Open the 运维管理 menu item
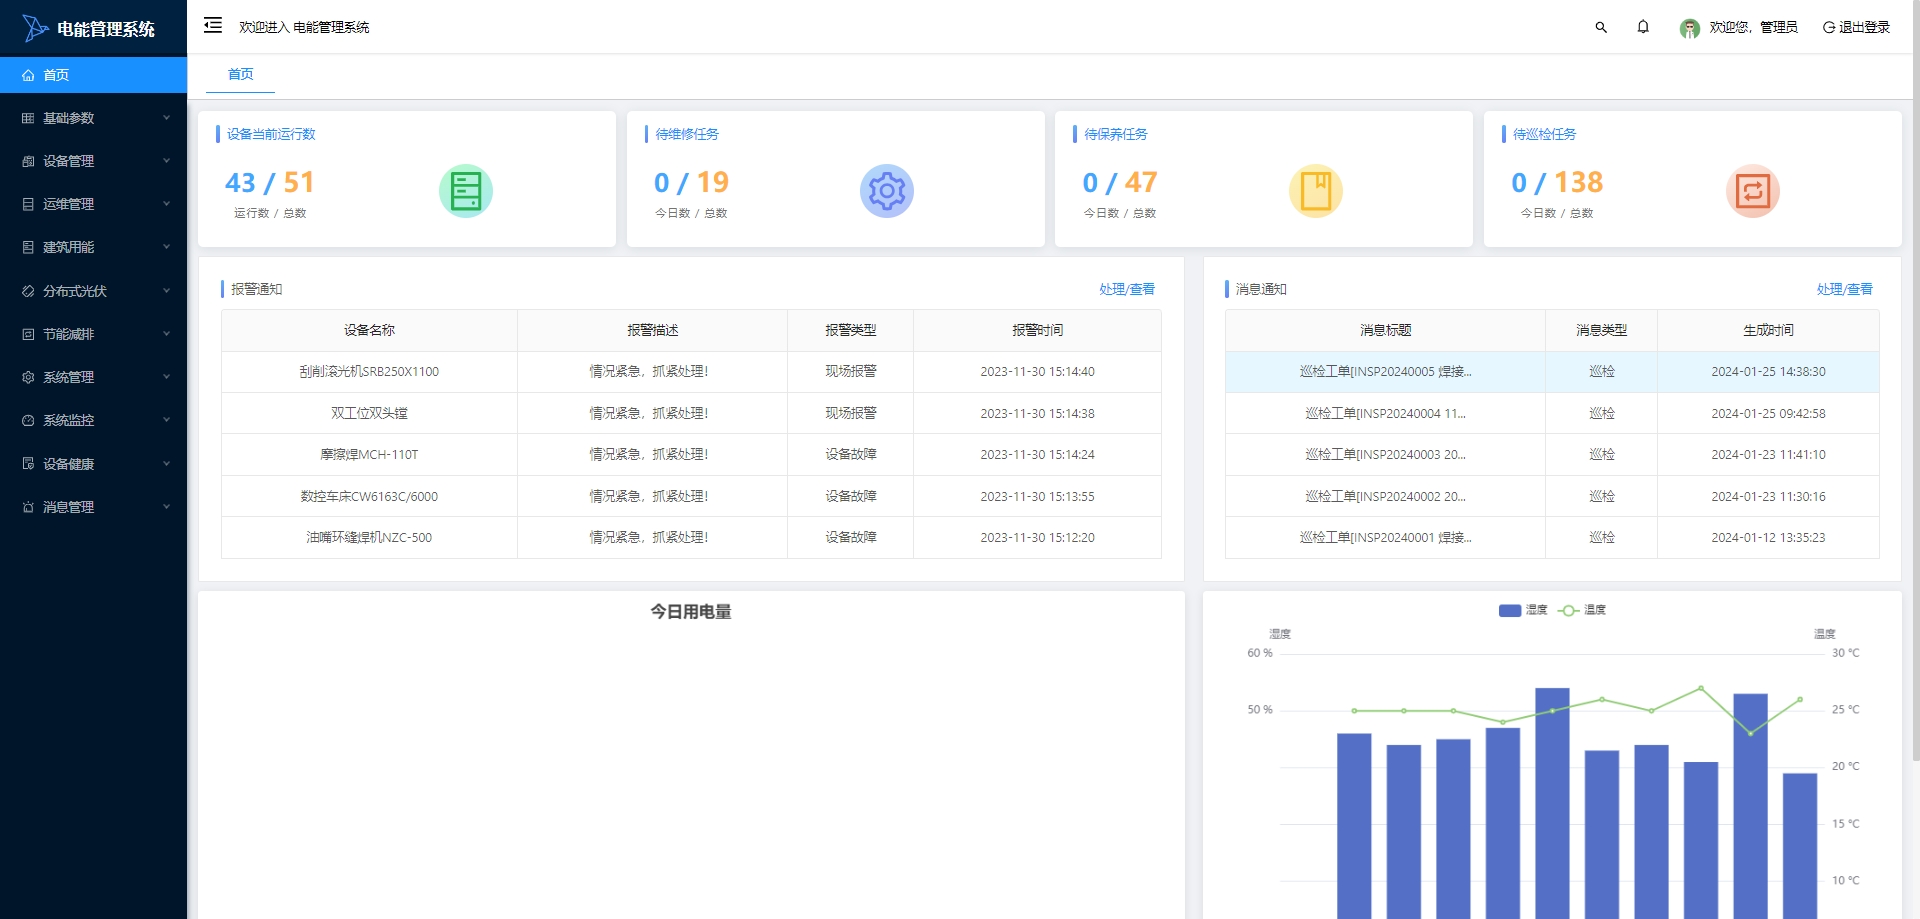 [93, 204]
